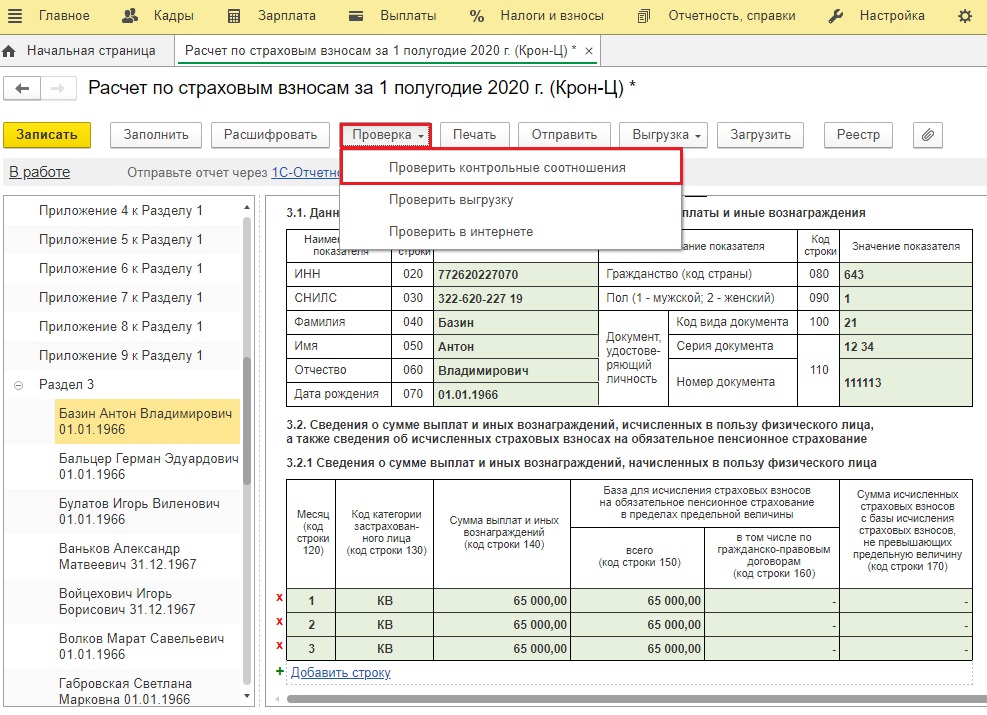
Task: Choose Проверить выгрузку from the menu
Action: coord(510,200)
